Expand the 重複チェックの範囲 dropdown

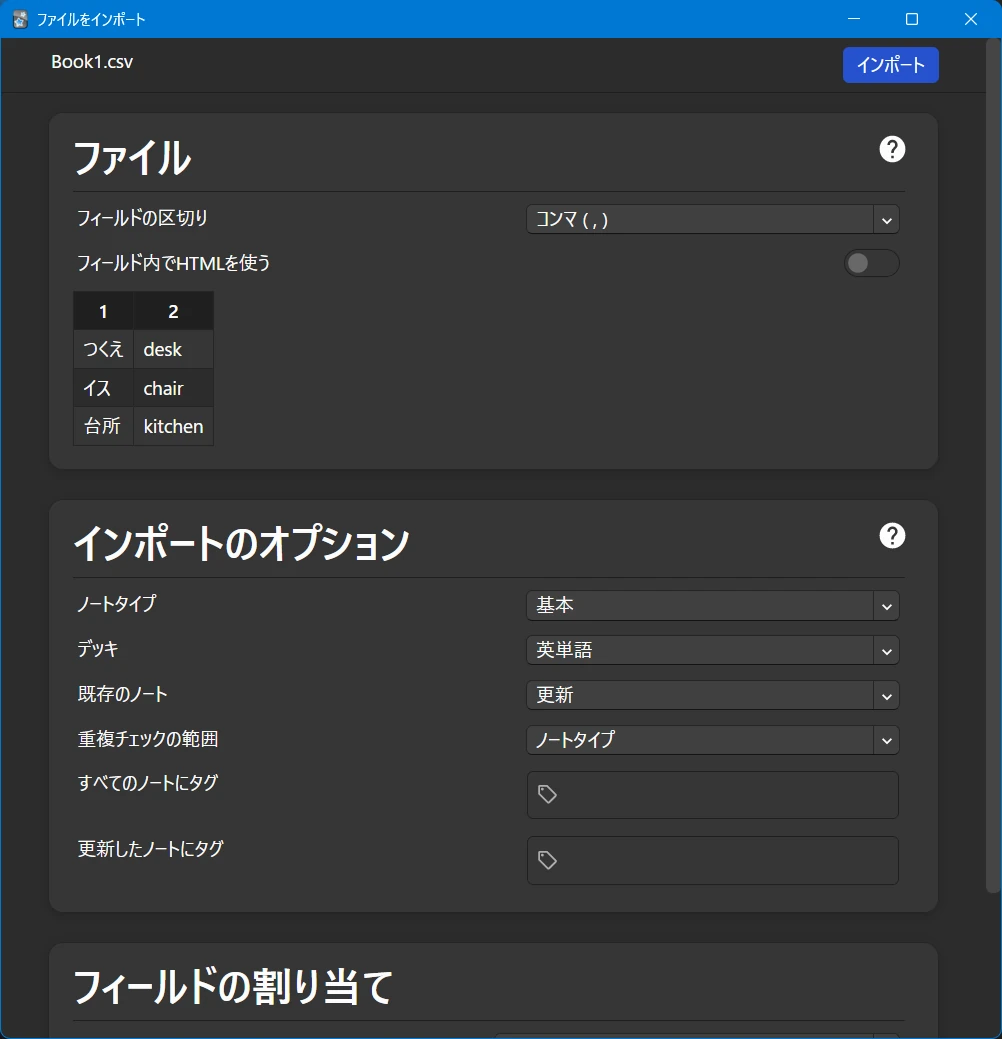tap(712, 740)
